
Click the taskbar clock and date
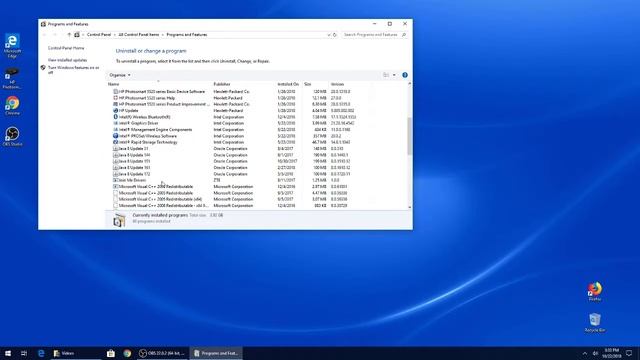611,353
